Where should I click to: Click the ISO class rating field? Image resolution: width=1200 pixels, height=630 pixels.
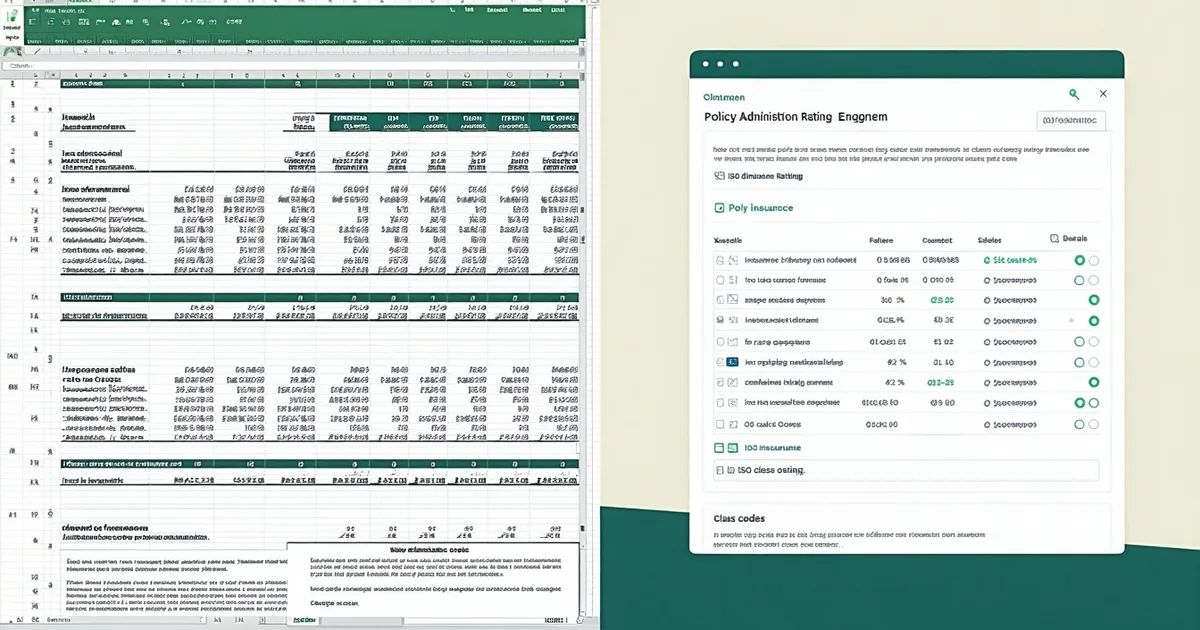click(x=906, y=470)
